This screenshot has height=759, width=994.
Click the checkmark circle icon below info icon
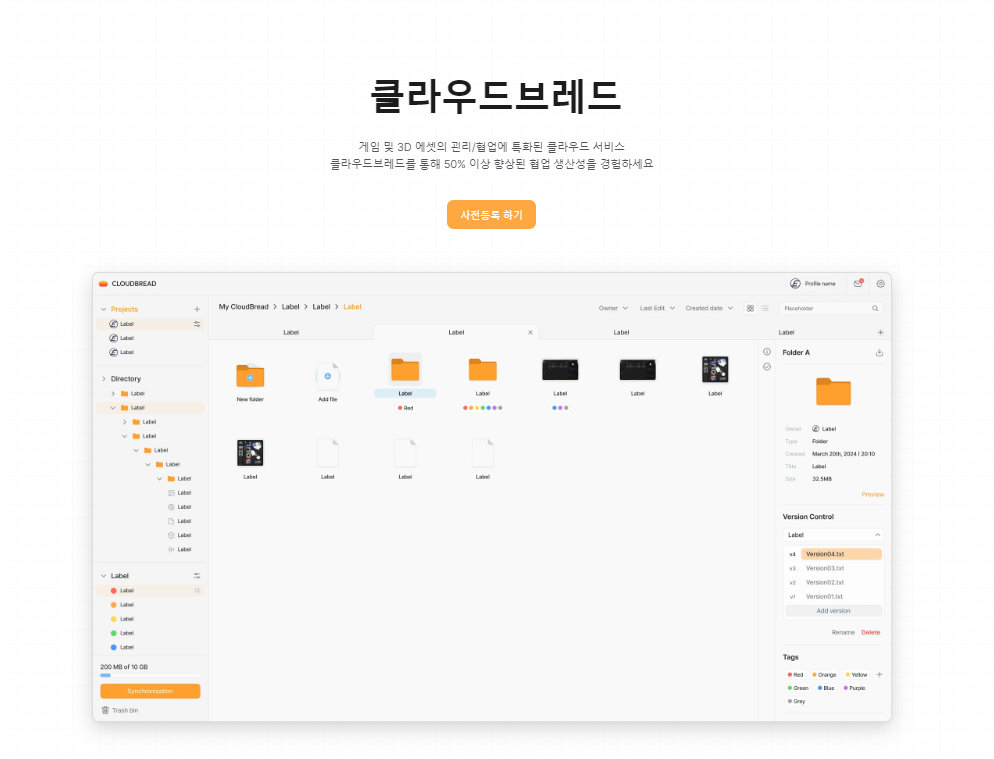point(767,367)
